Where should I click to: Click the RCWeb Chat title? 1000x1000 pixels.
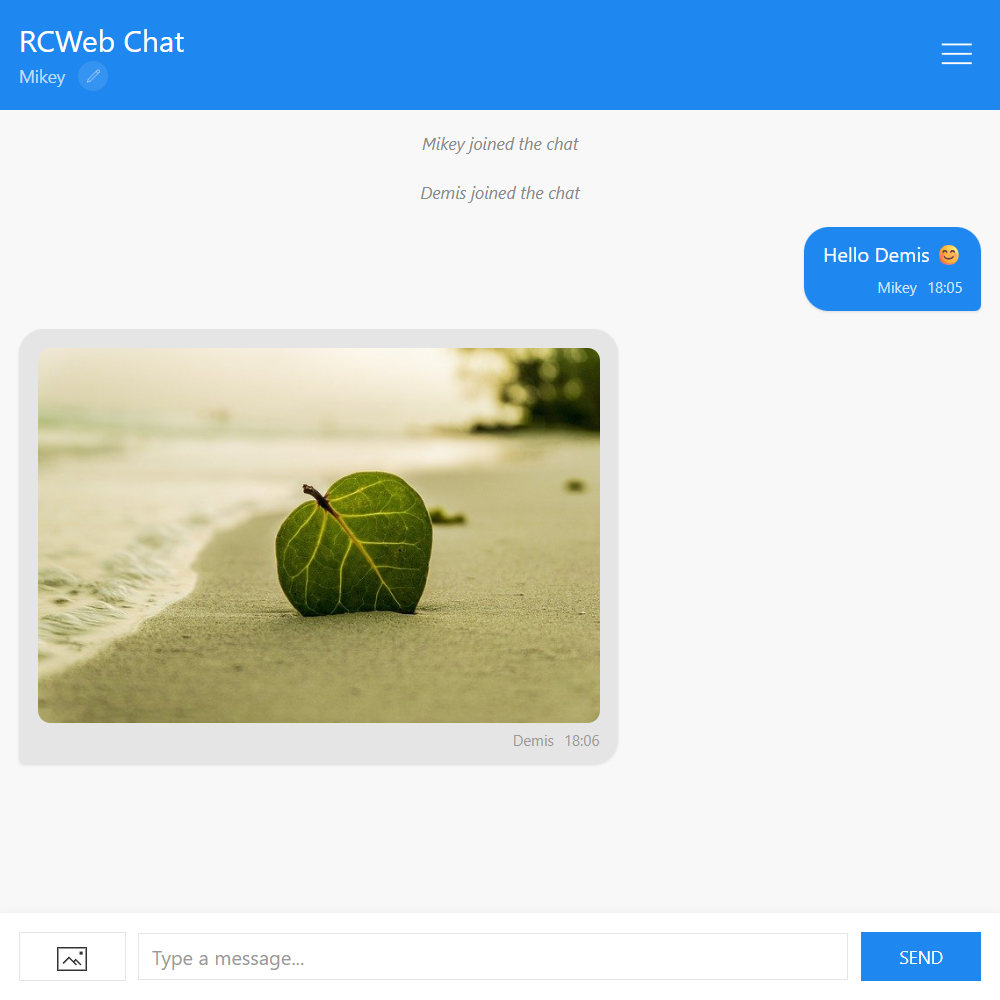pyautogui.click(x=102, y=42)
